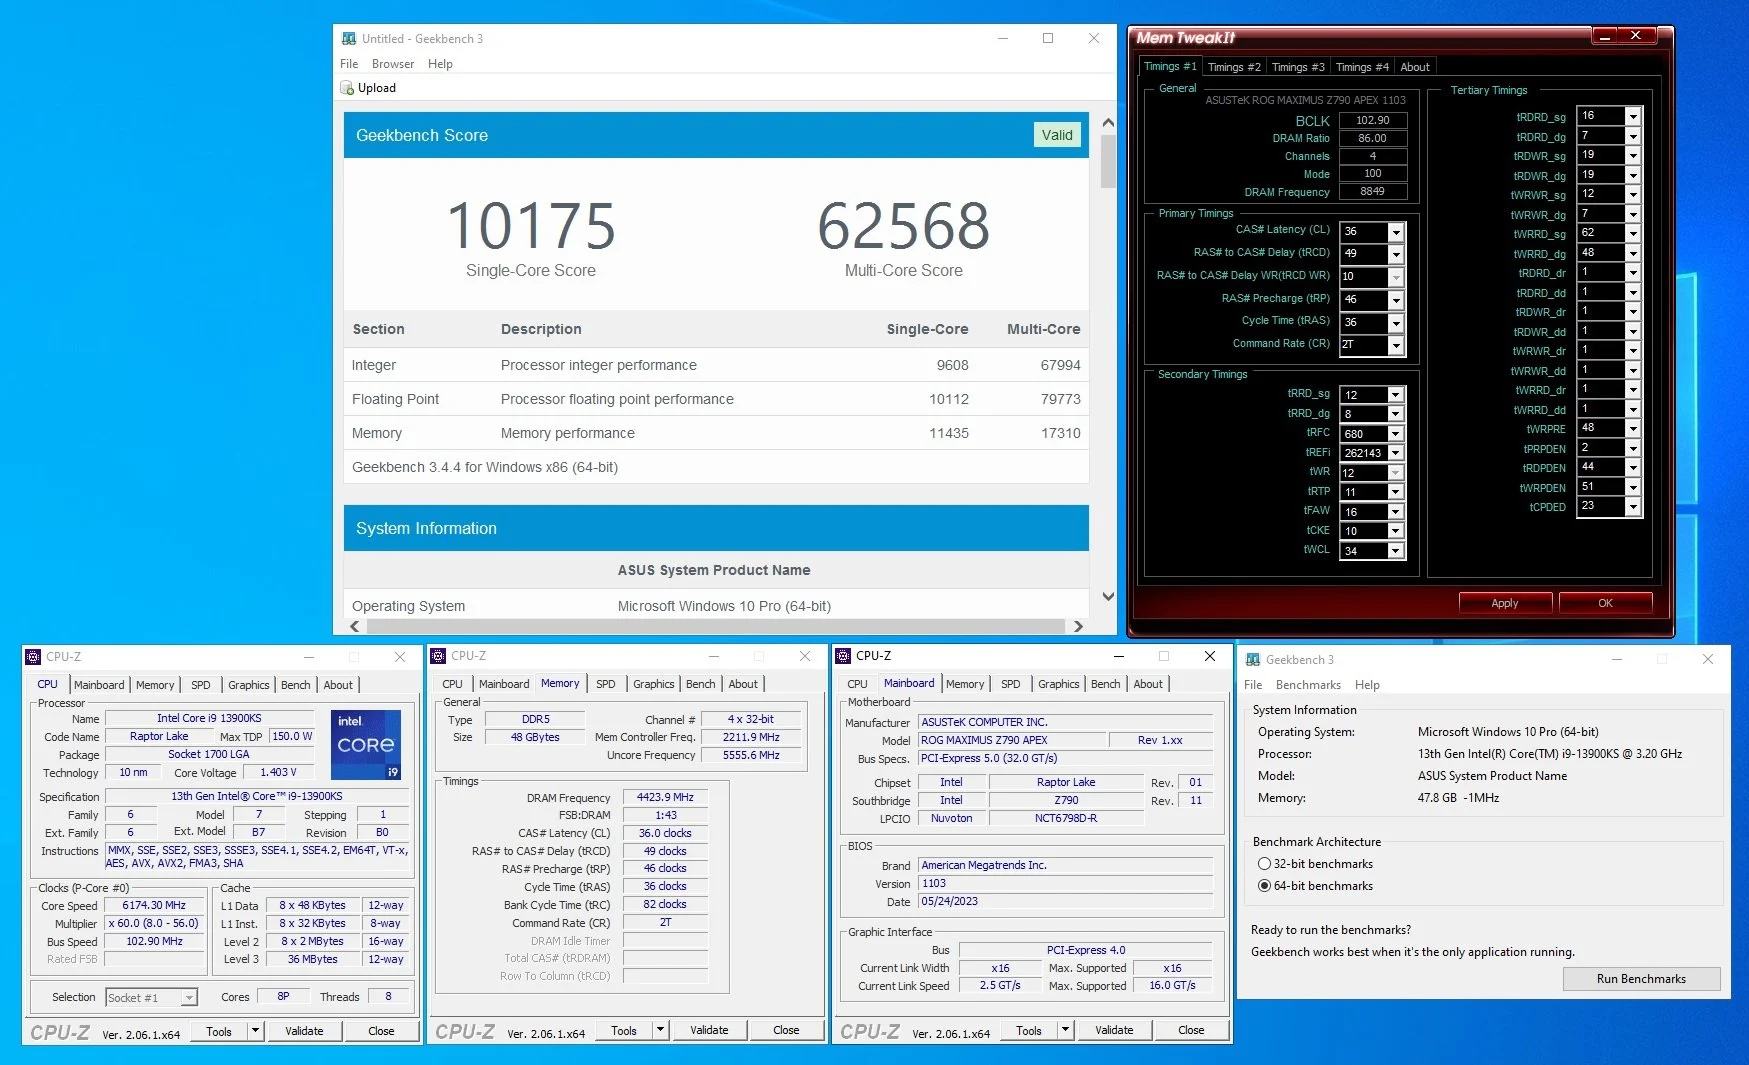This screenshot has width=1749, height=1065.
Task: Expand the tWRPRE dropdown in Tertiary Timings
Action: click(x=1633, y=428)
